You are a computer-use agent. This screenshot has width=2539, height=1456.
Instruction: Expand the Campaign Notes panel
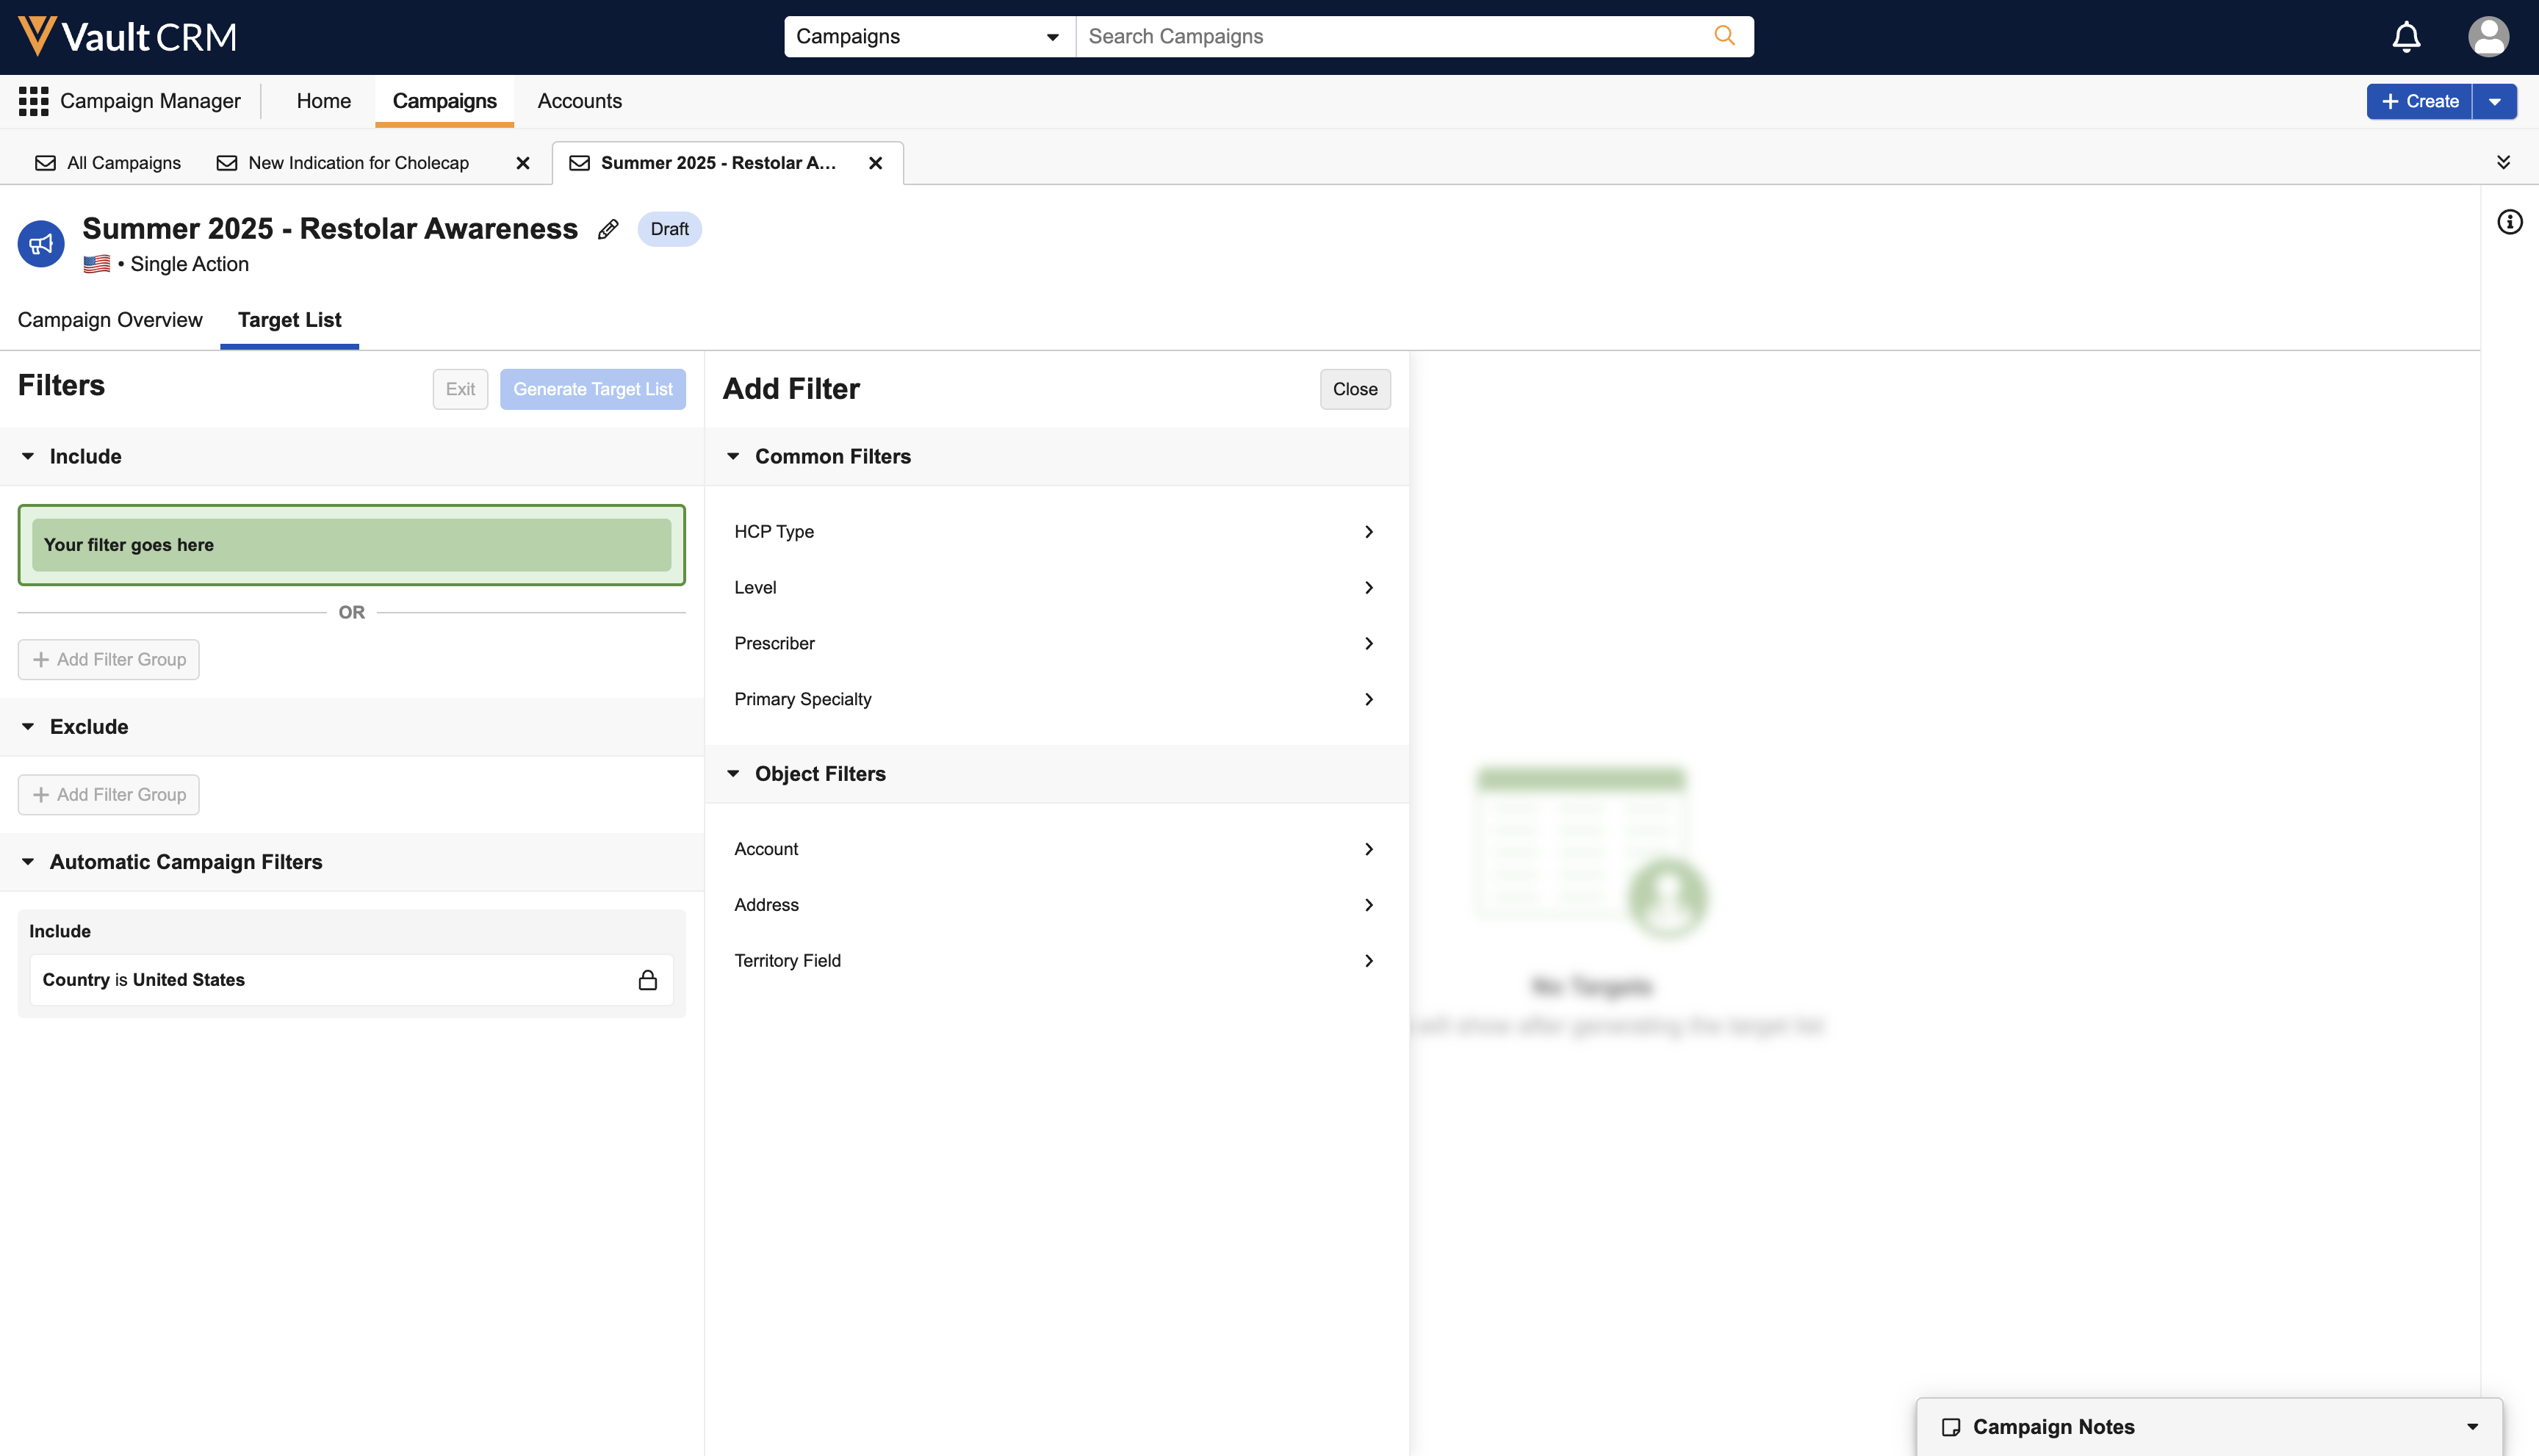[2472, 1427]
